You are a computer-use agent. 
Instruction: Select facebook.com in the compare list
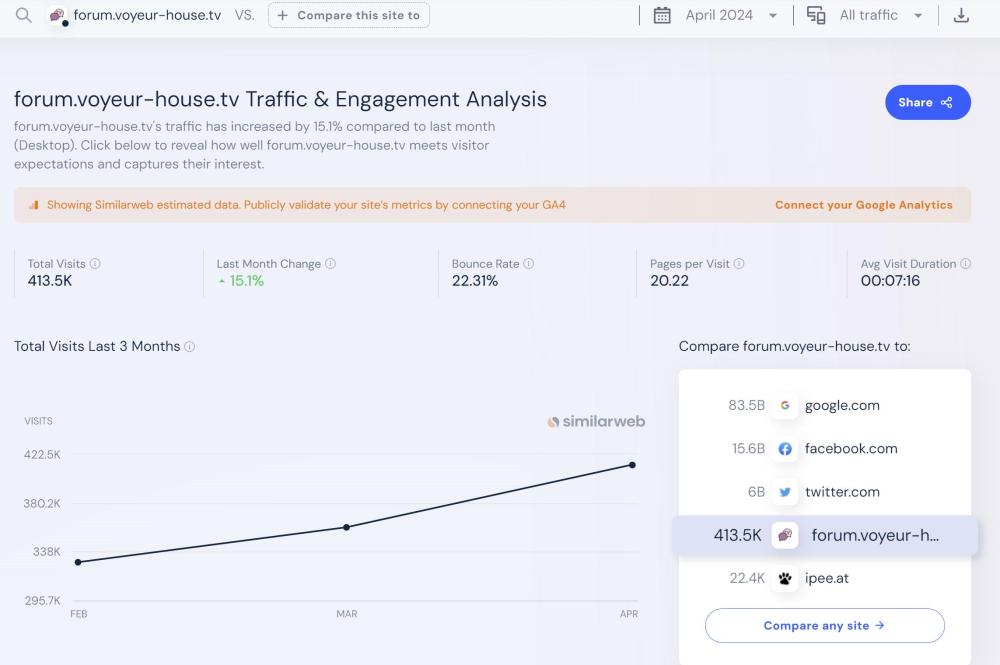(850, 449)
